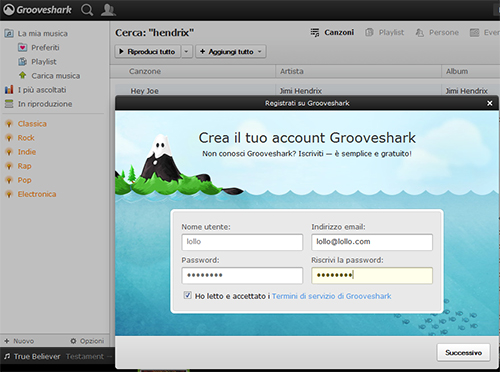Click the station icon next to Rock
The width and height of the screenshot is (500, 372).
9,138
